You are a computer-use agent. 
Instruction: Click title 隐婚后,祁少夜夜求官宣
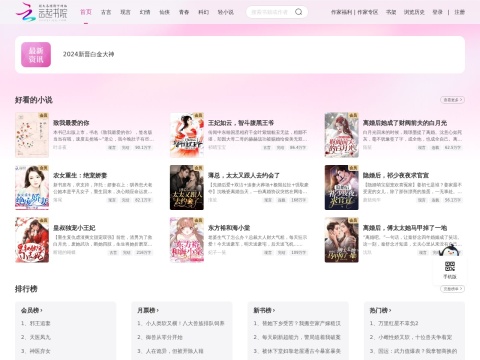(x=396, y=175)
